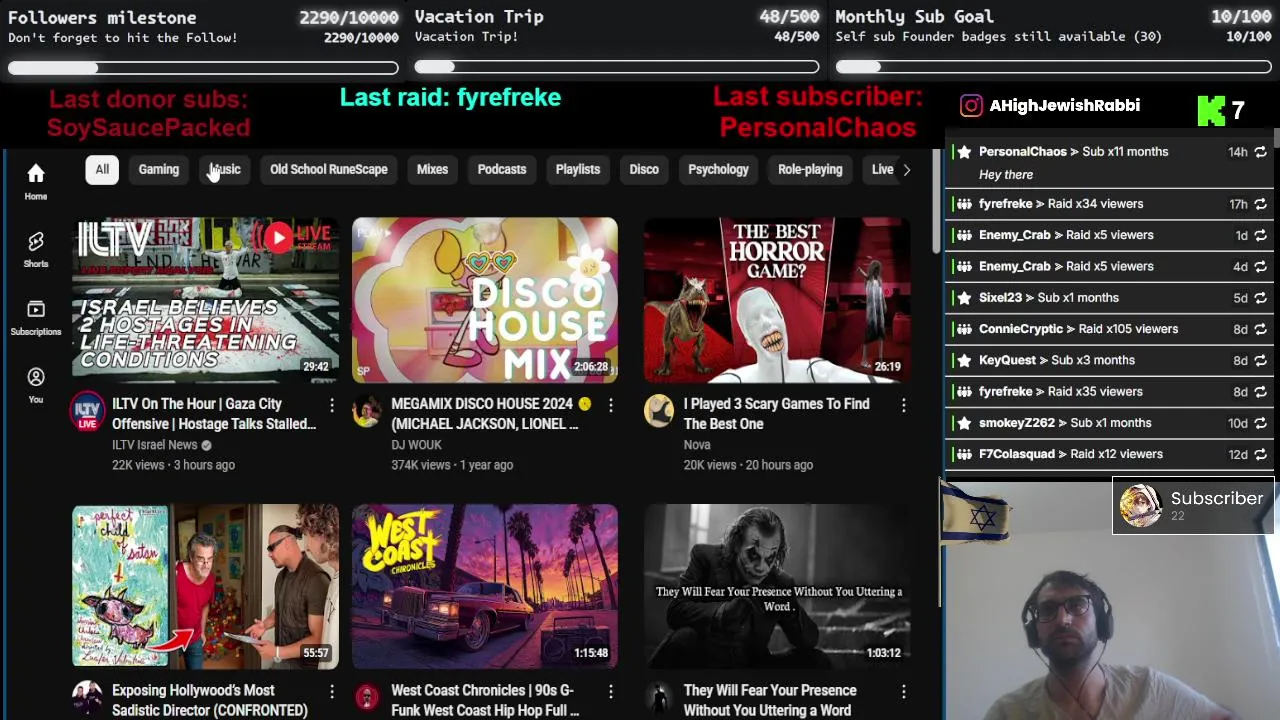Open MEGAMIX DISCO HOUSE 2024 title

(x=490, y=414)
